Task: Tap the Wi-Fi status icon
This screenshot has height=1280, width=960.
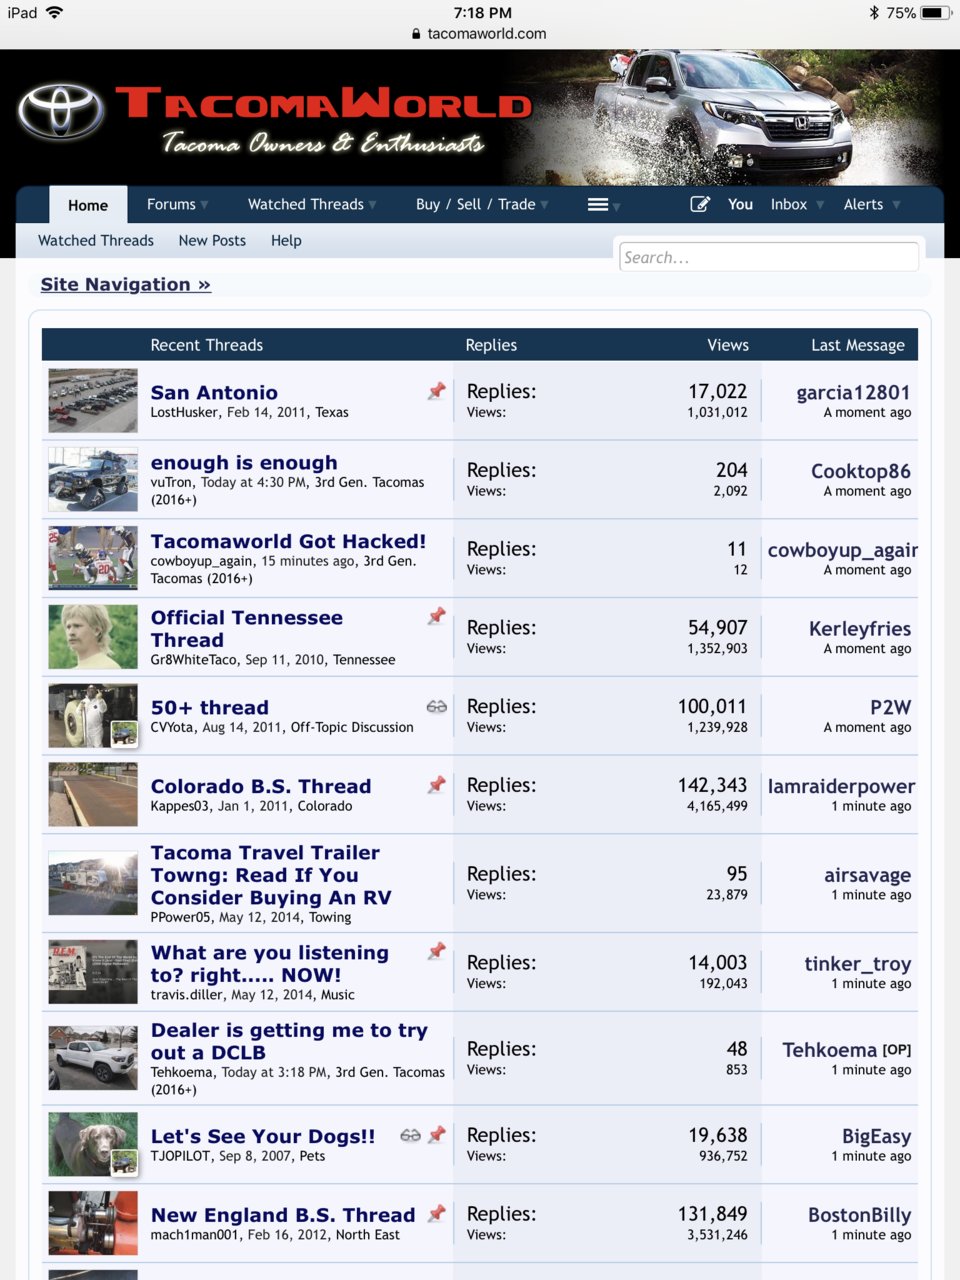Action: [54, 12]
